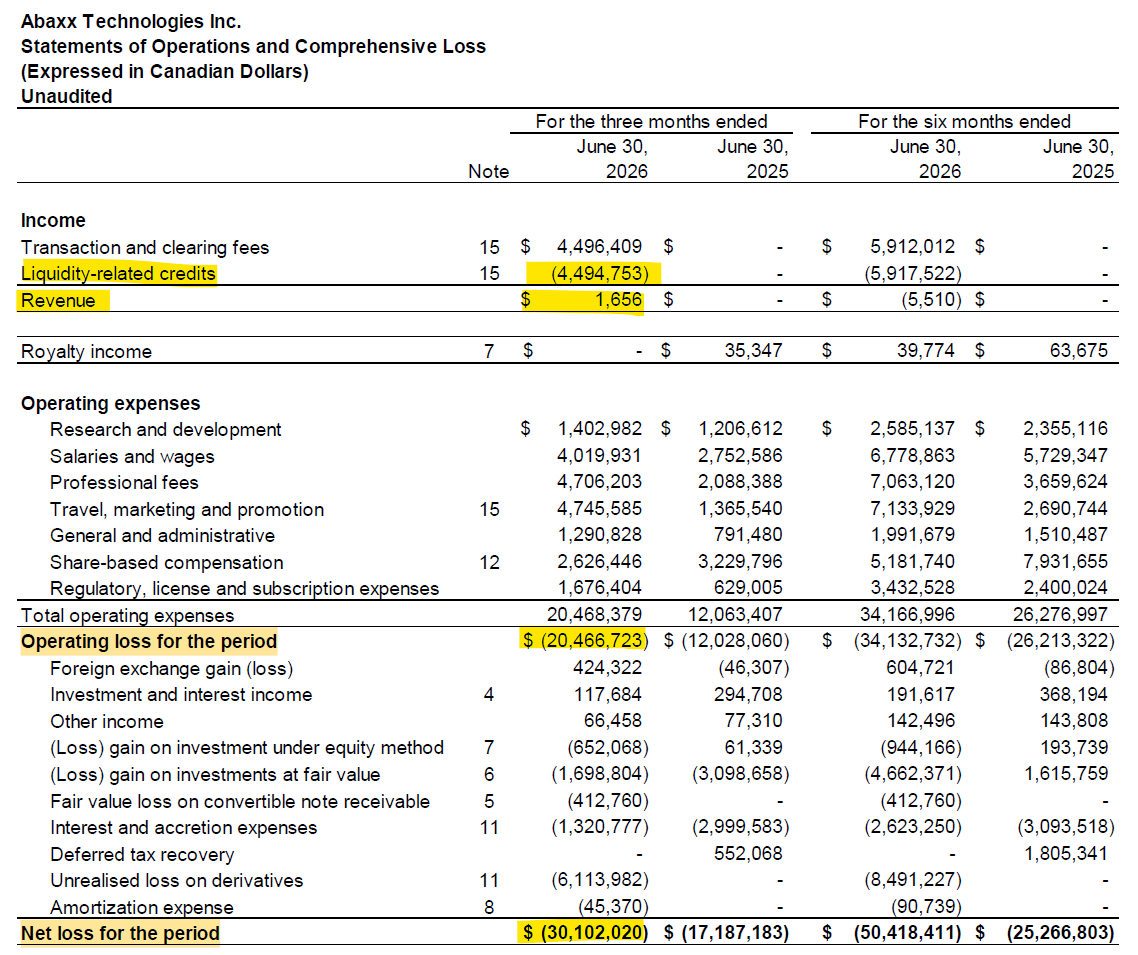Click the 'Unaudited' label

pos(66,96)
